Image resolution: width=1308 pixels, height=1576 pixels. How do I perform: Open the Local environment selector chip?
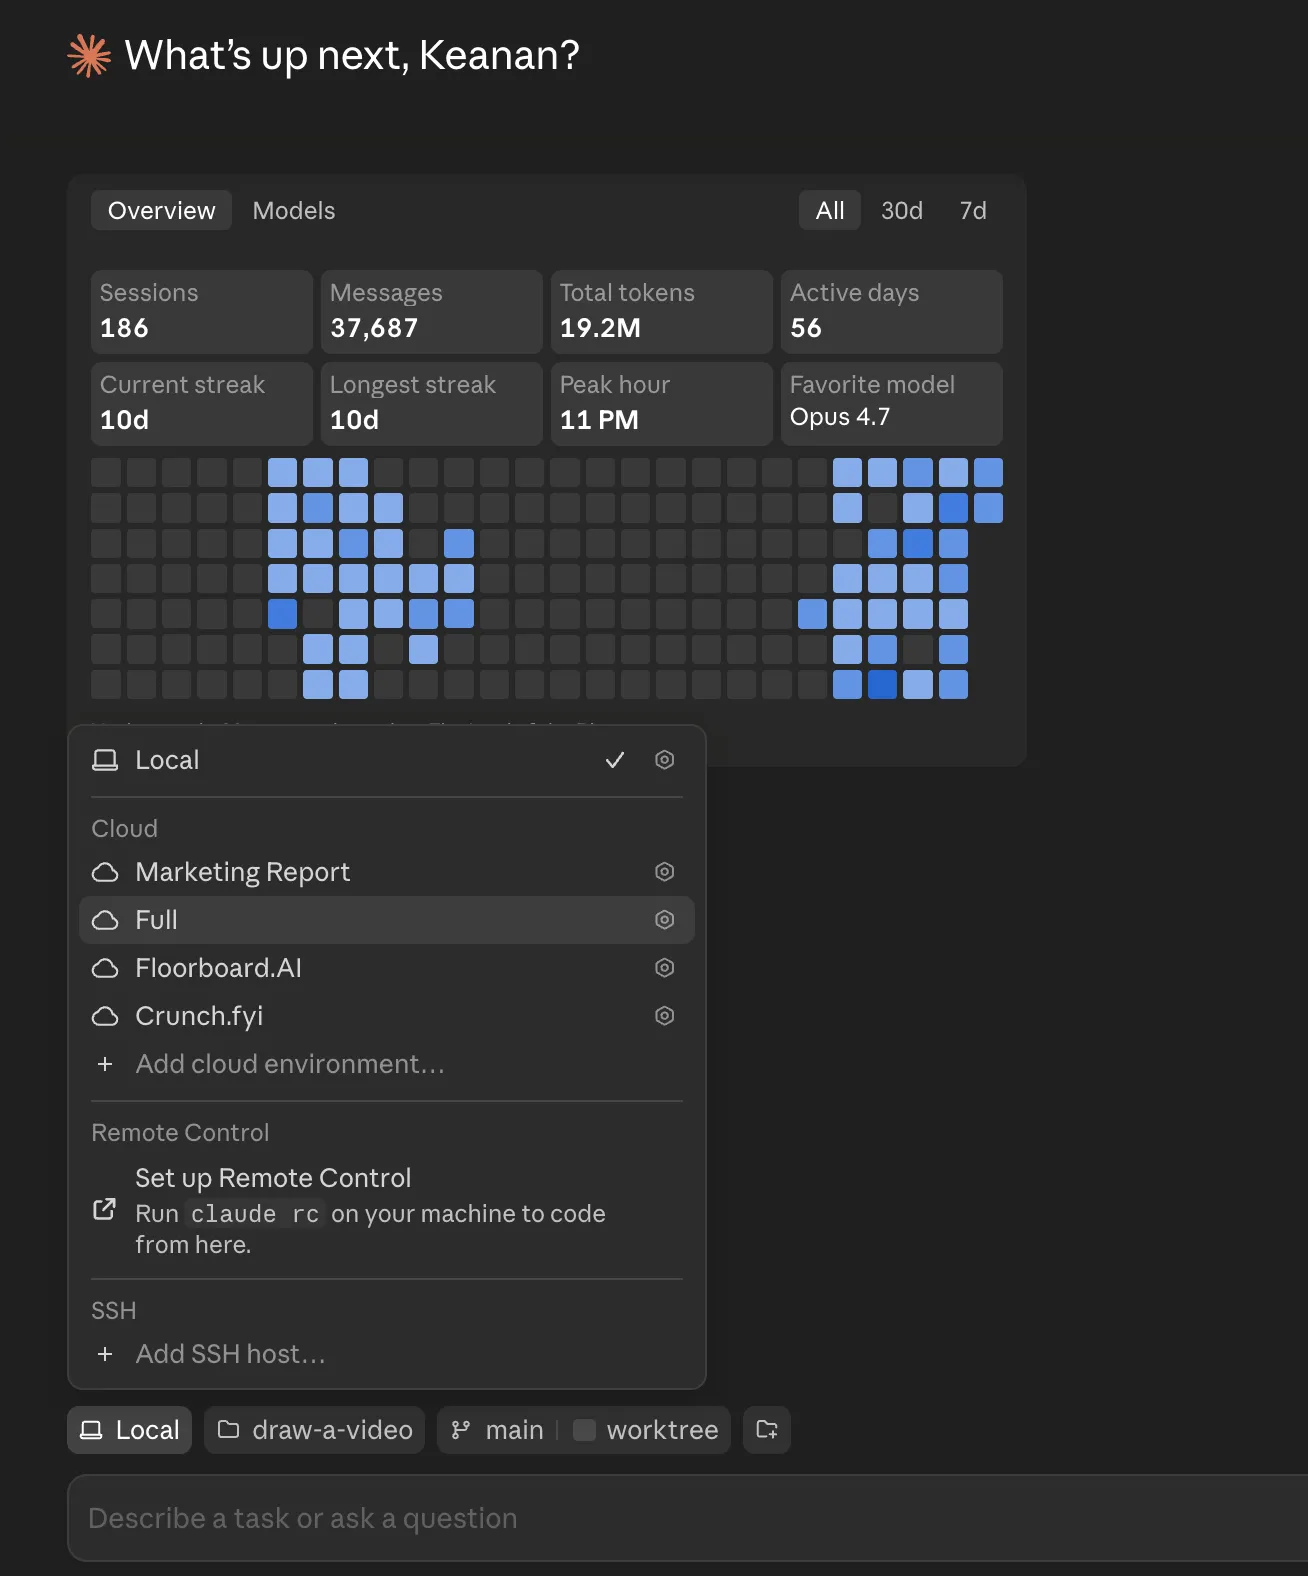coord(129,1430)
